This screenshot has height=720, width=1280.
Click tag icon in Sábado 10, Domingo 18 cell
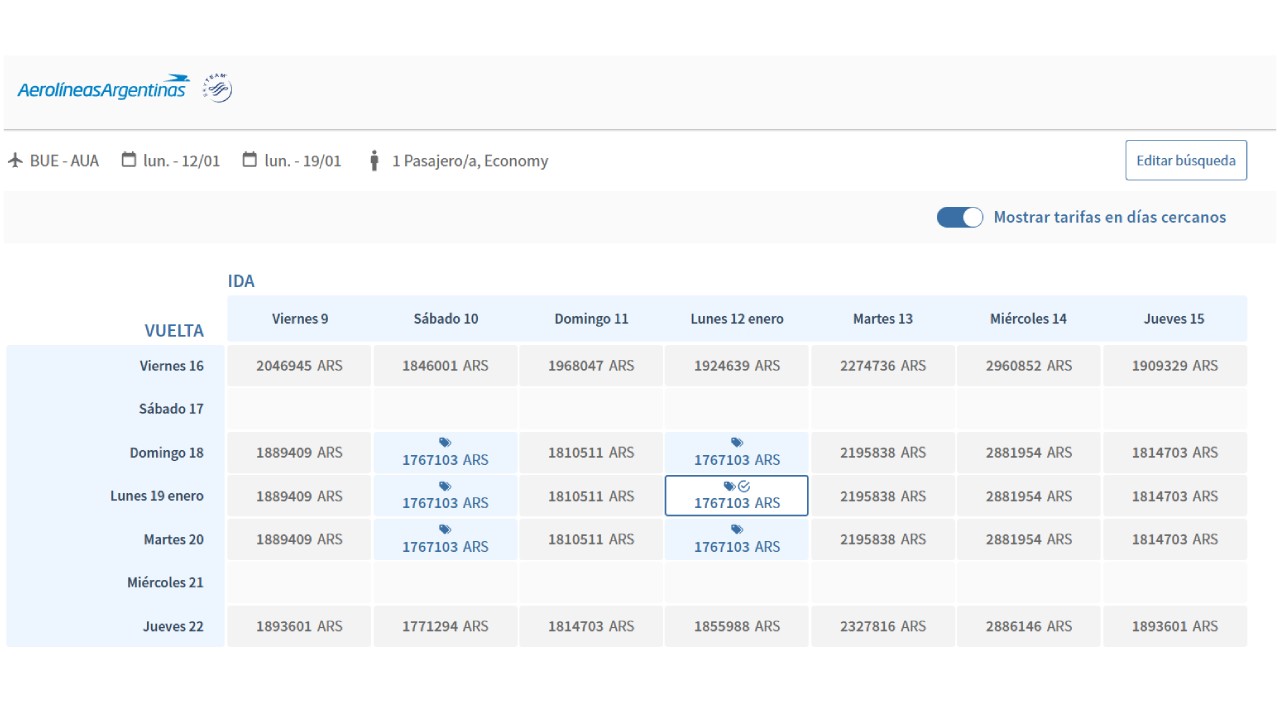click(x=445, y=442)
